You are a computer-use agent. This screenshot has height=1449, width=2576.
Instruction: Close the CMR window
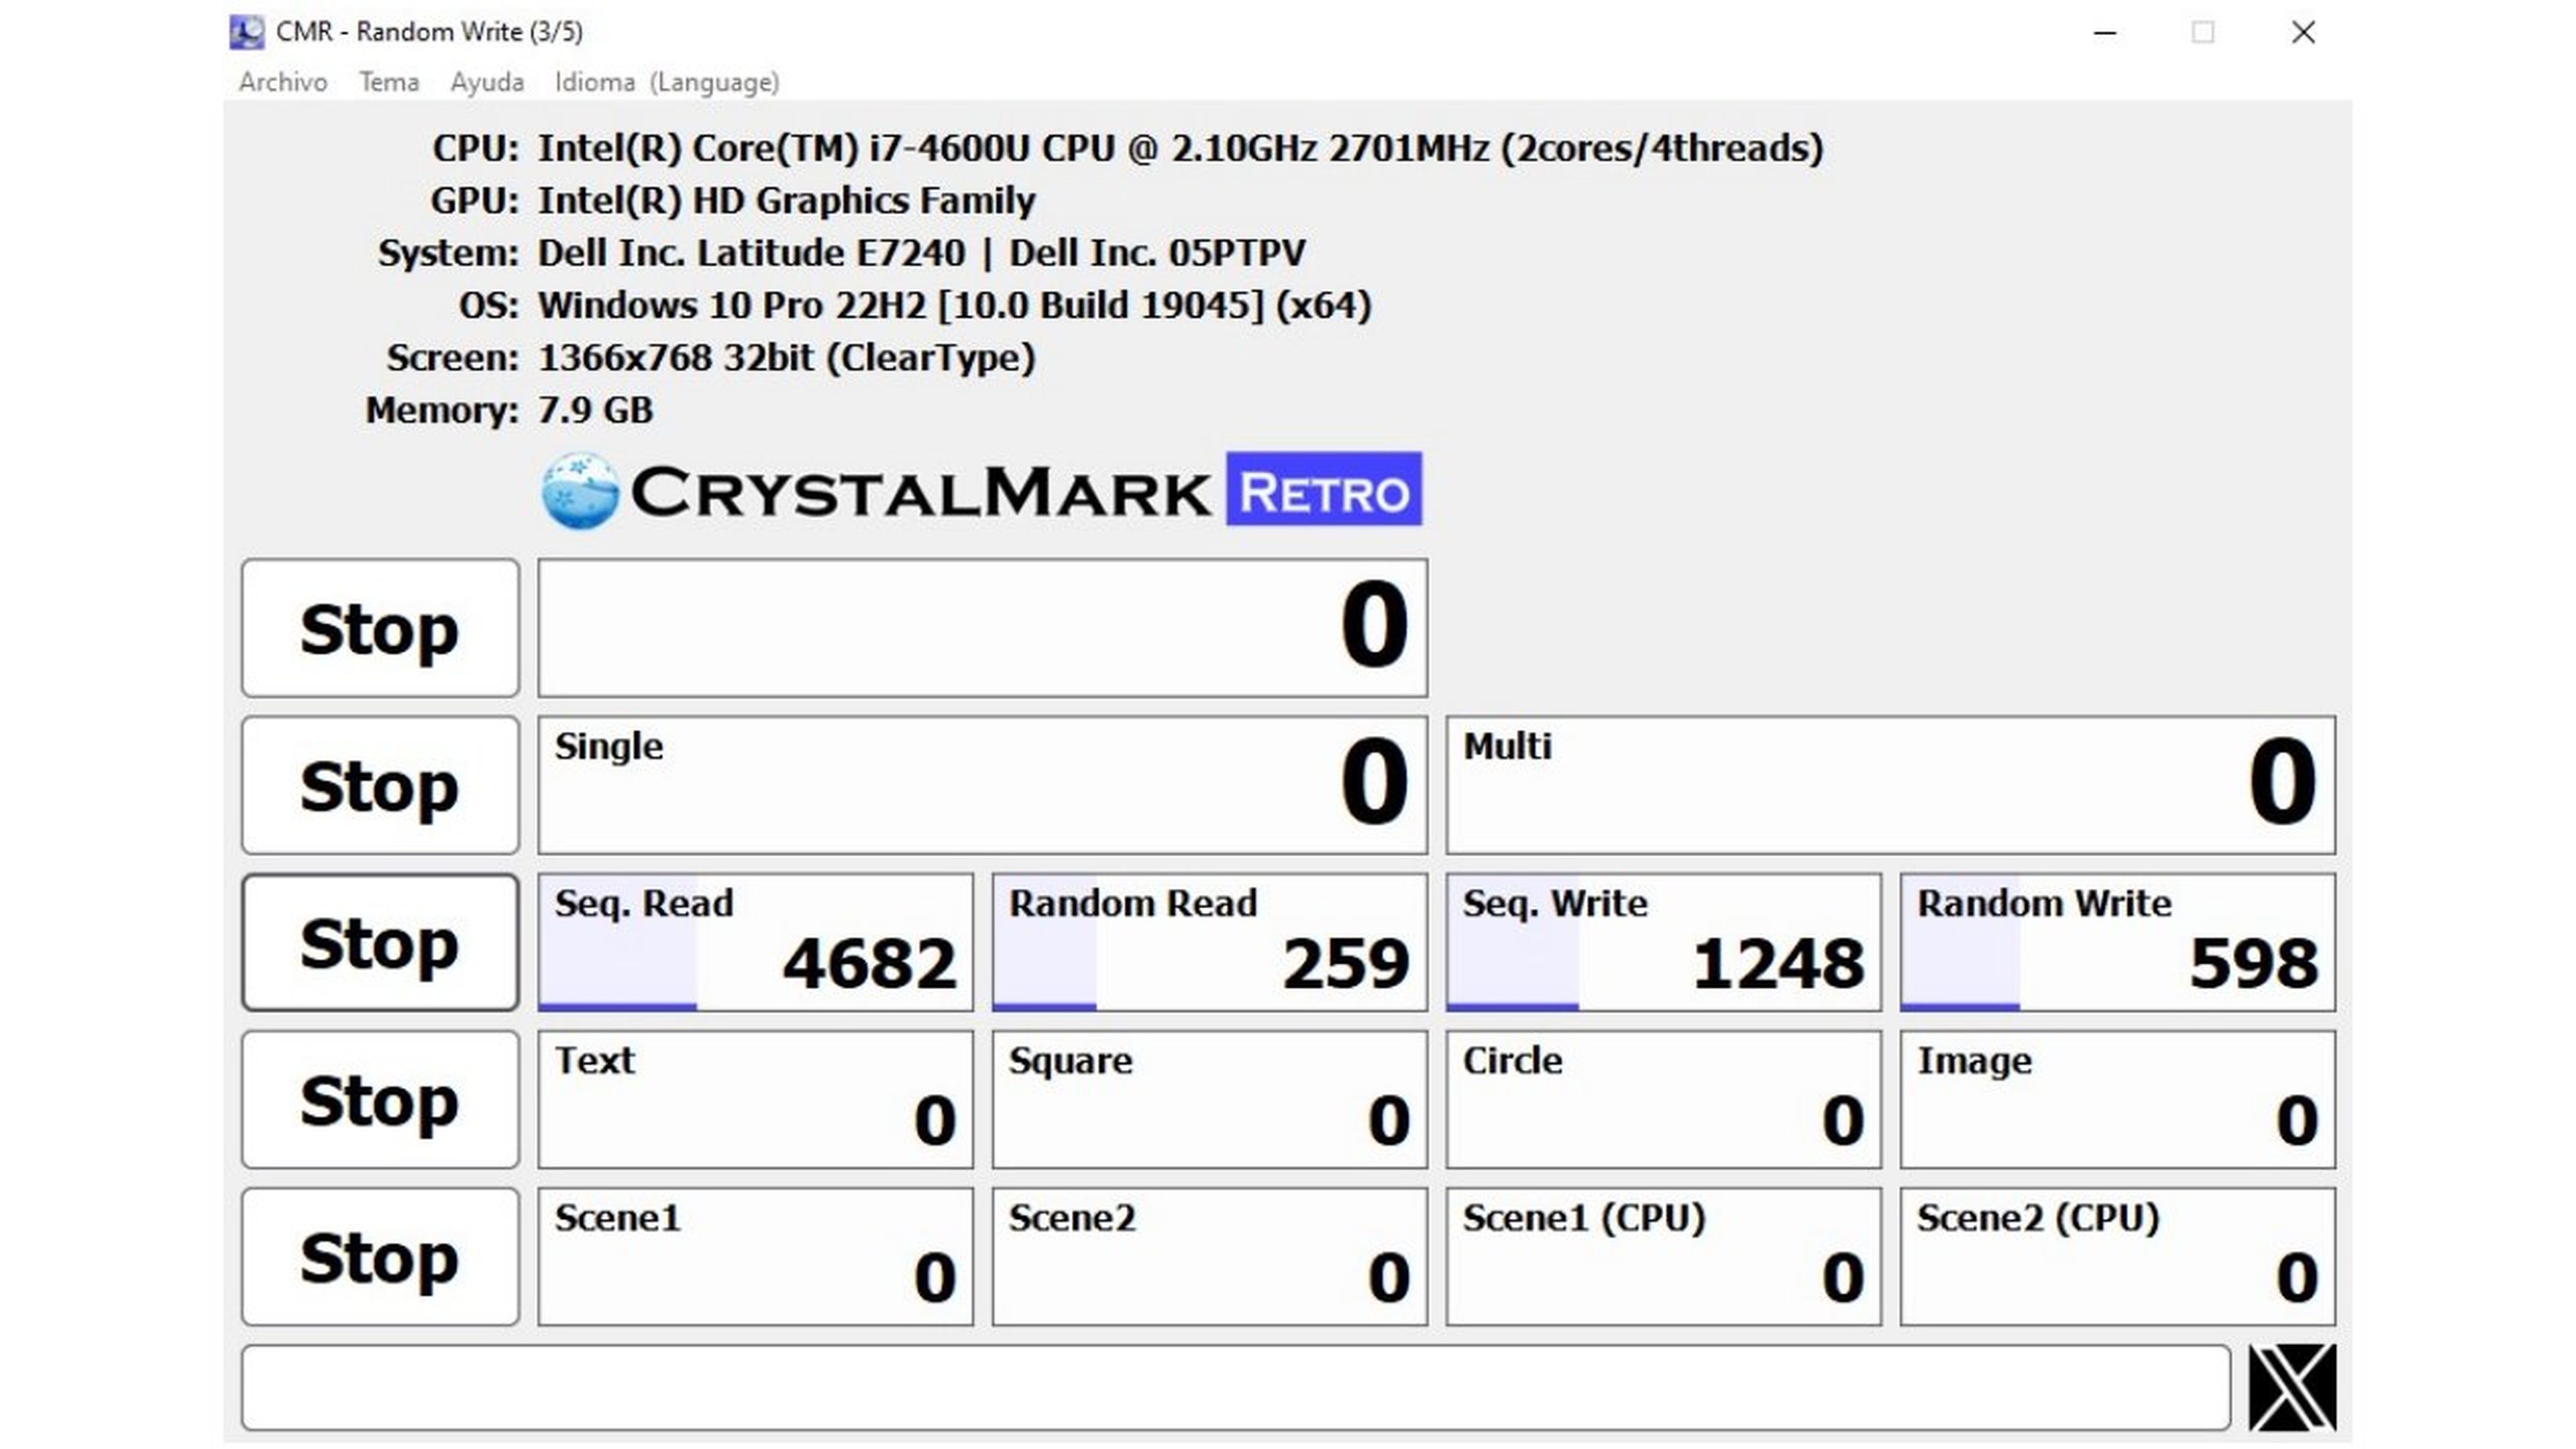point(2303,32)
